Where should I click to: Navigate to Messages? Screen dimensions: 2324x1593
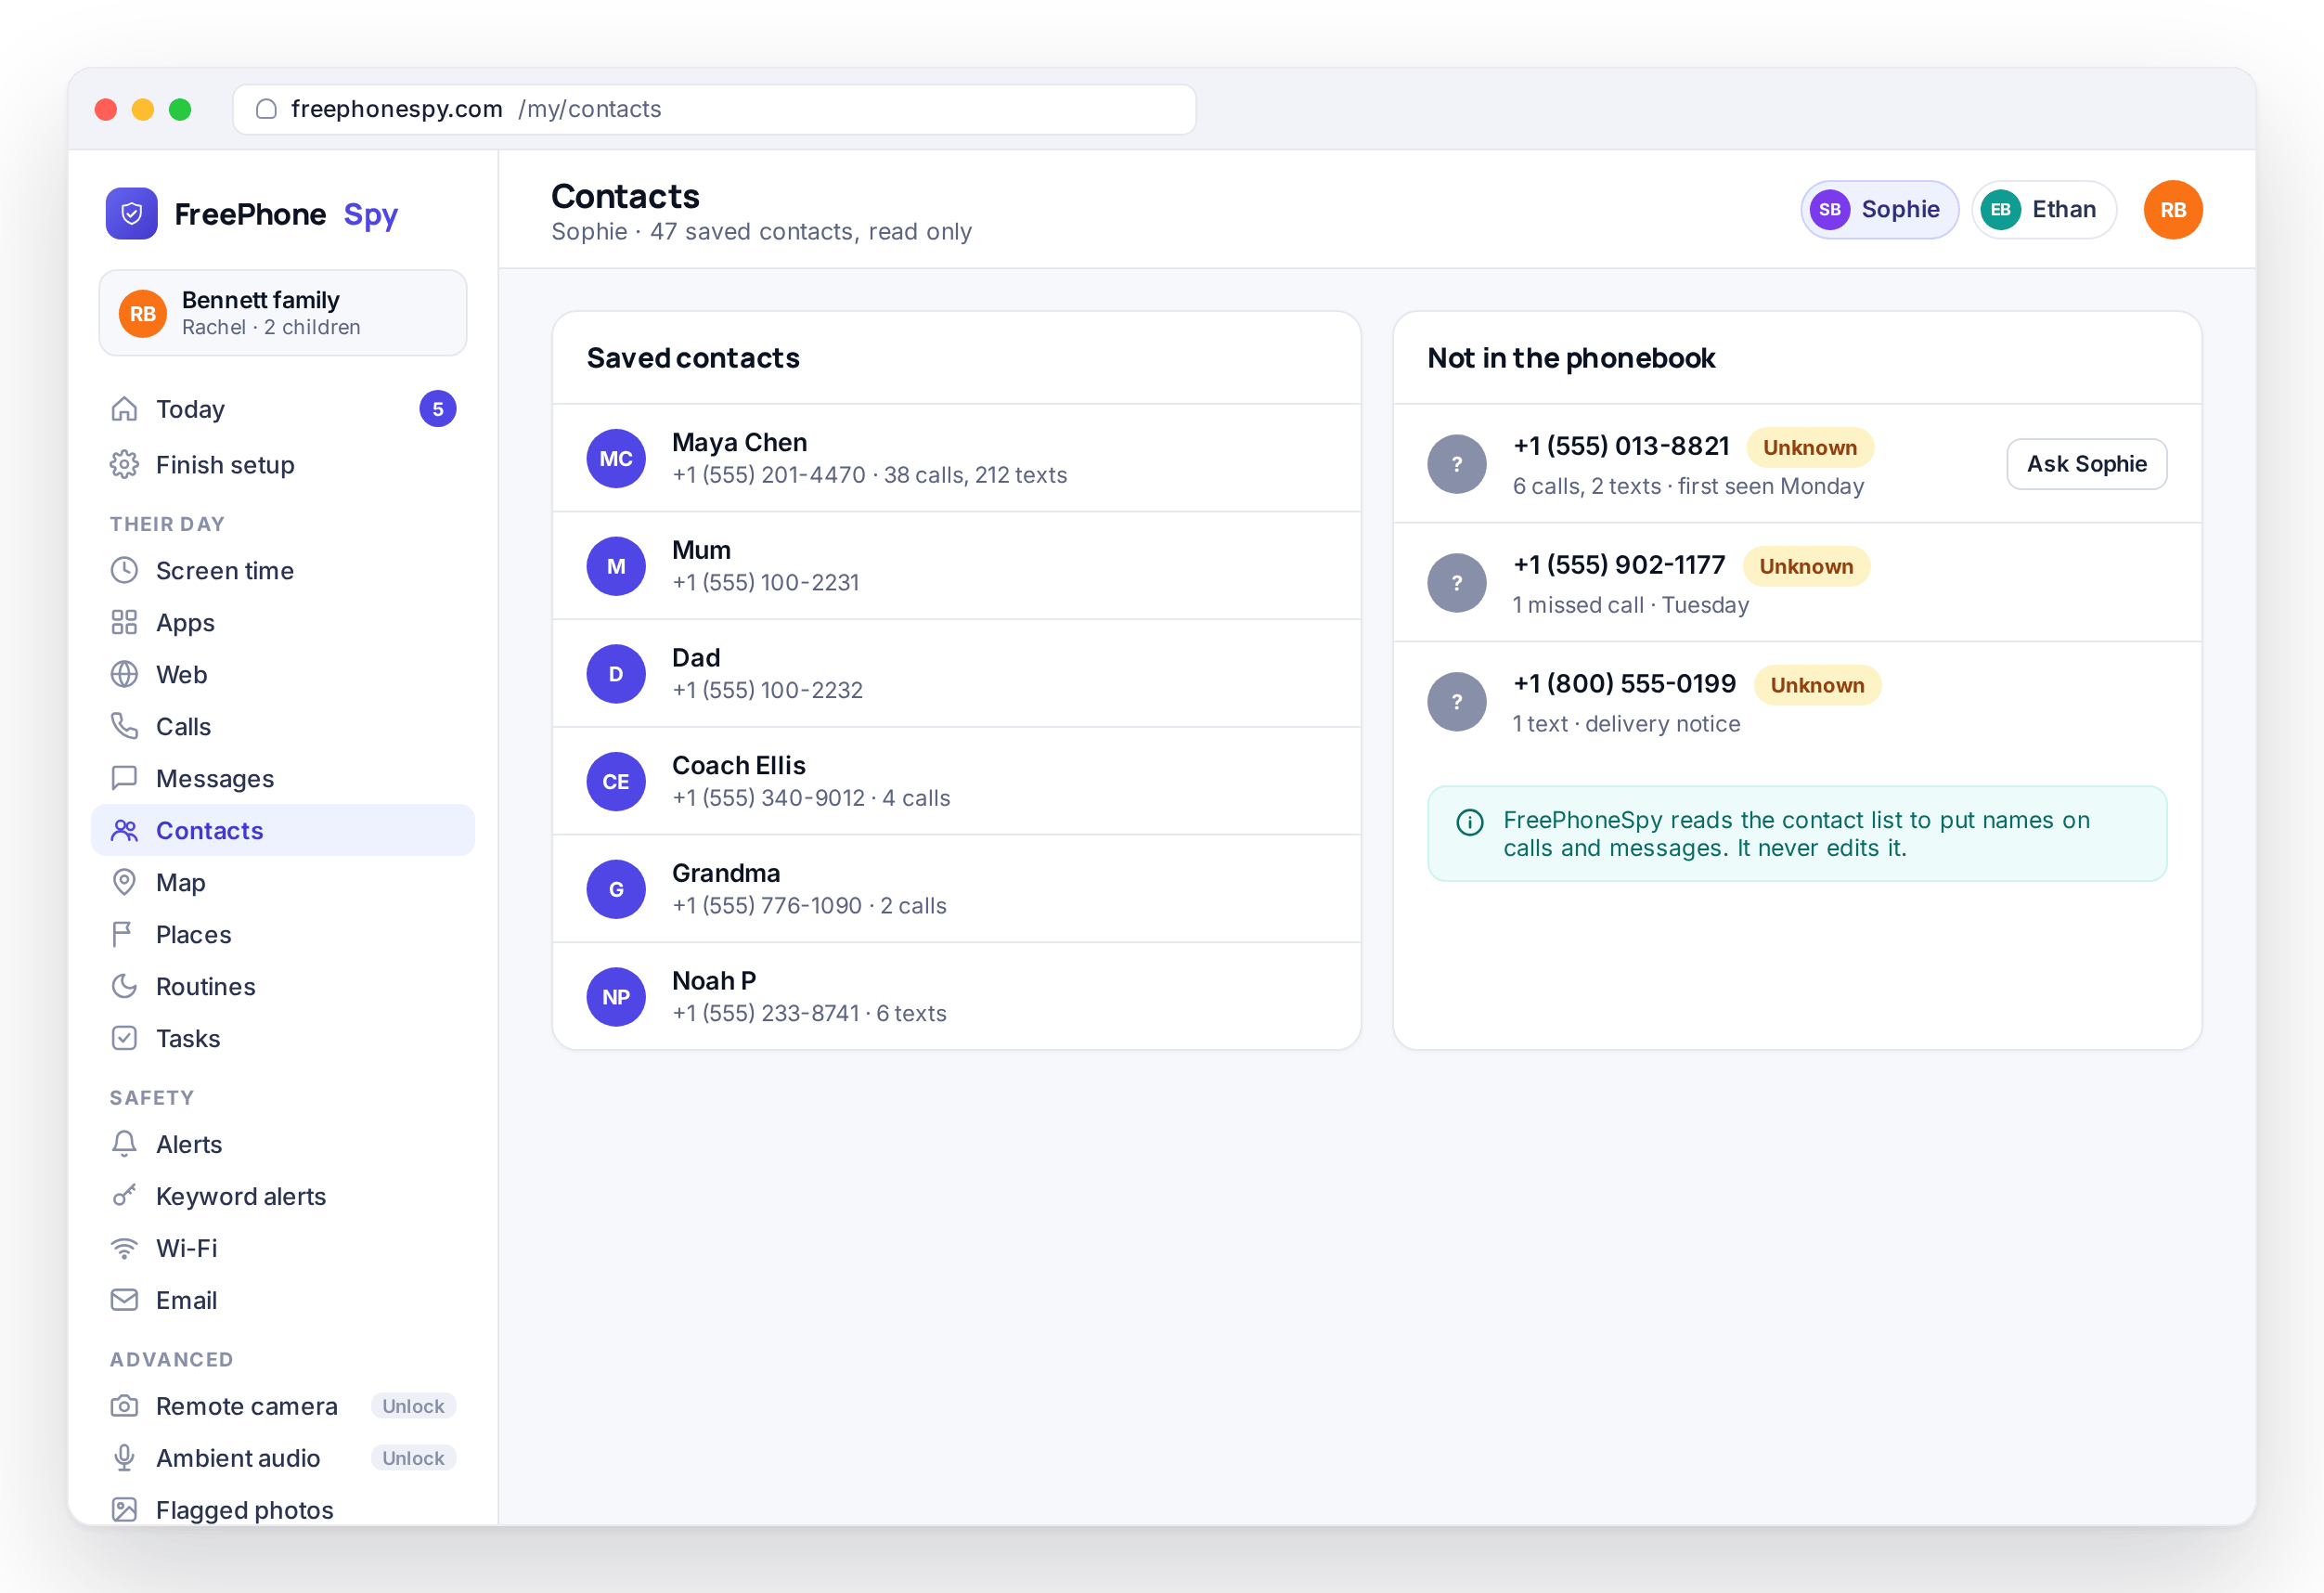point(283,779)
